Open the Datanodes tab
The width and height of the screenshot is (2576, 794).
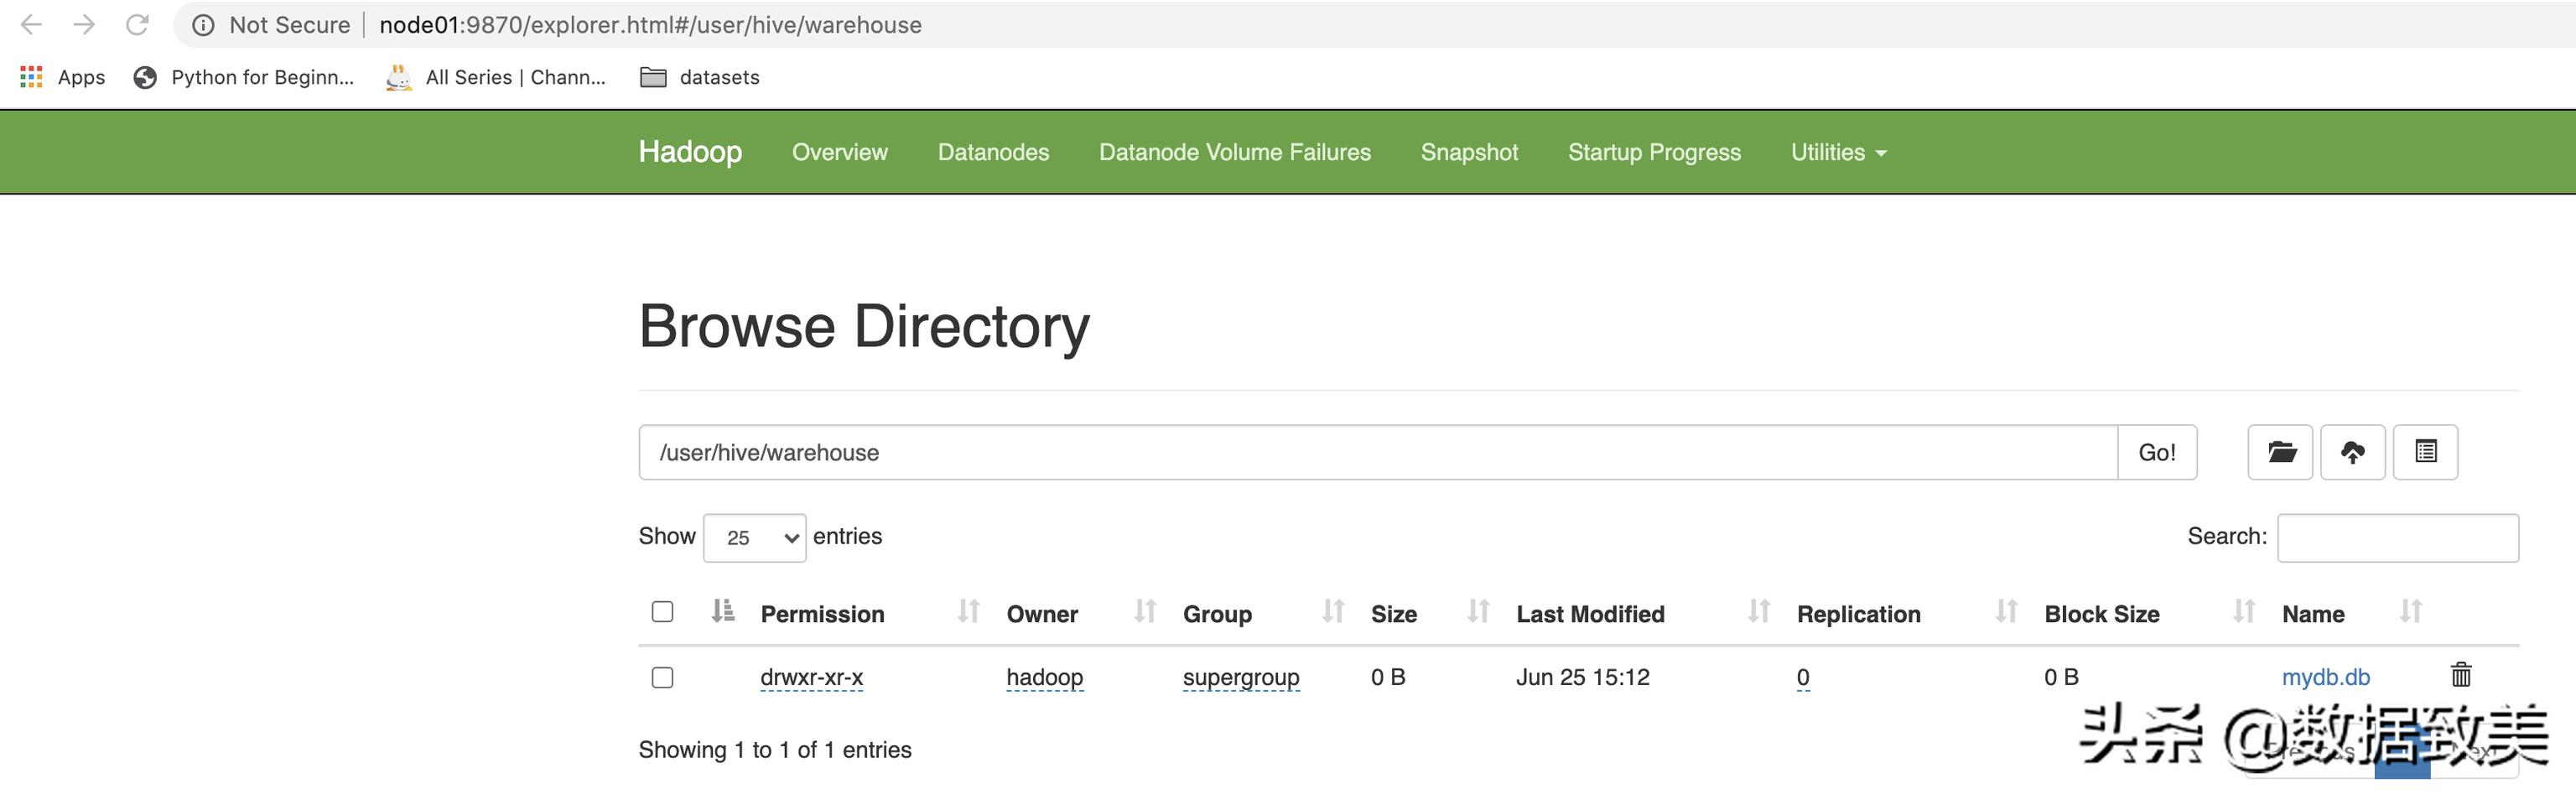pyautogui.click(x=993, y=152)
